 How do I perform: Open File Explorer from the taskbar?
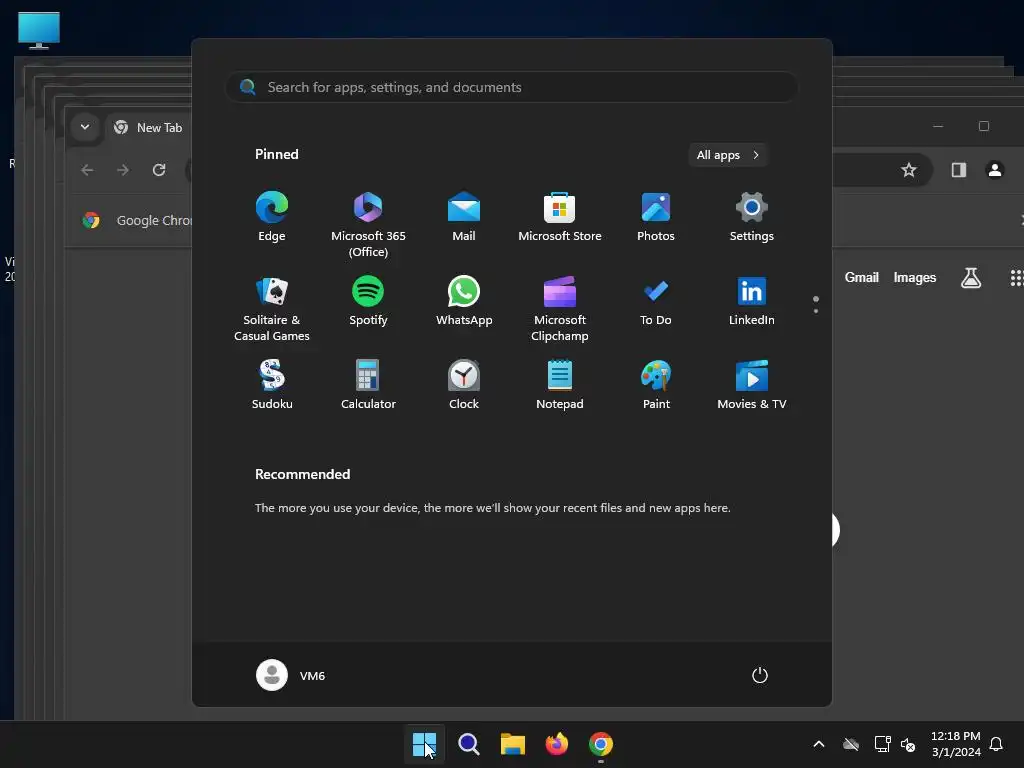513,744
